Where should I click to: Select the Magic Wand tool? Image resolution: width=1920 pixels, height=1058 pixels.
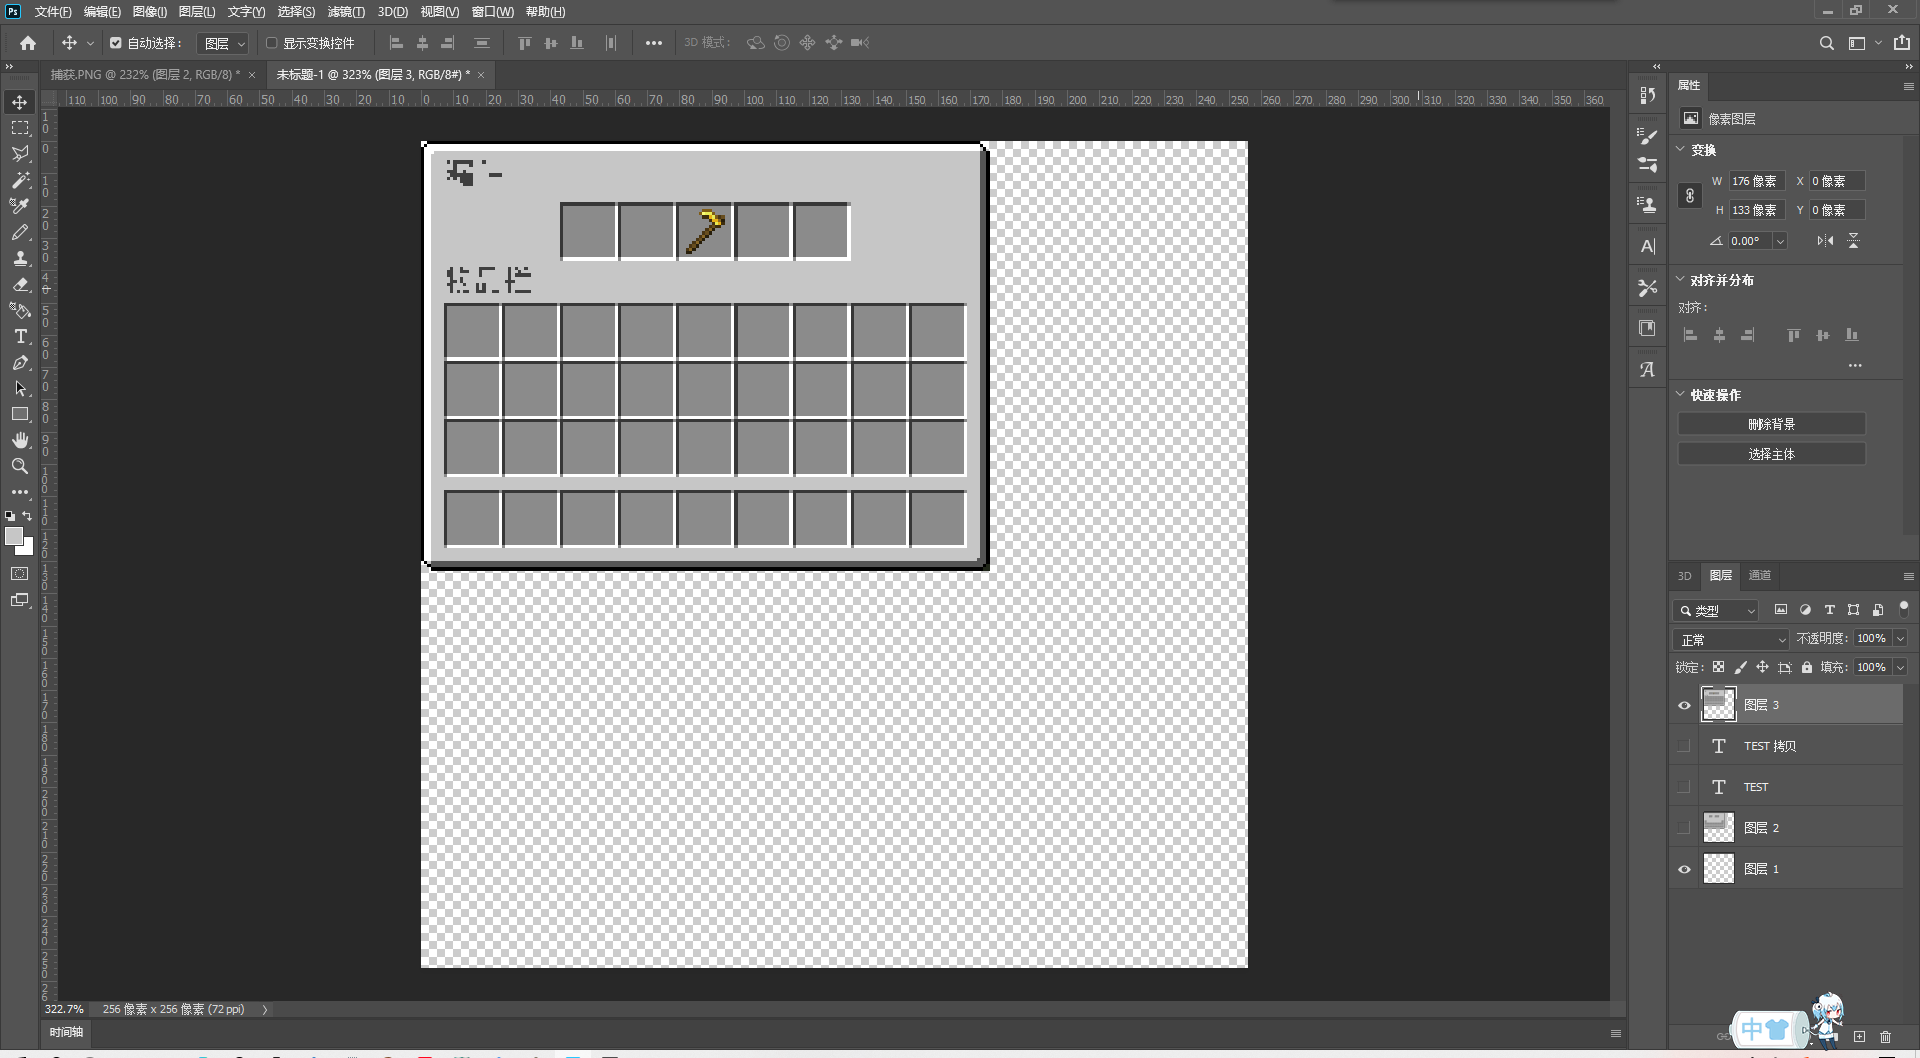tap(20, 180)
